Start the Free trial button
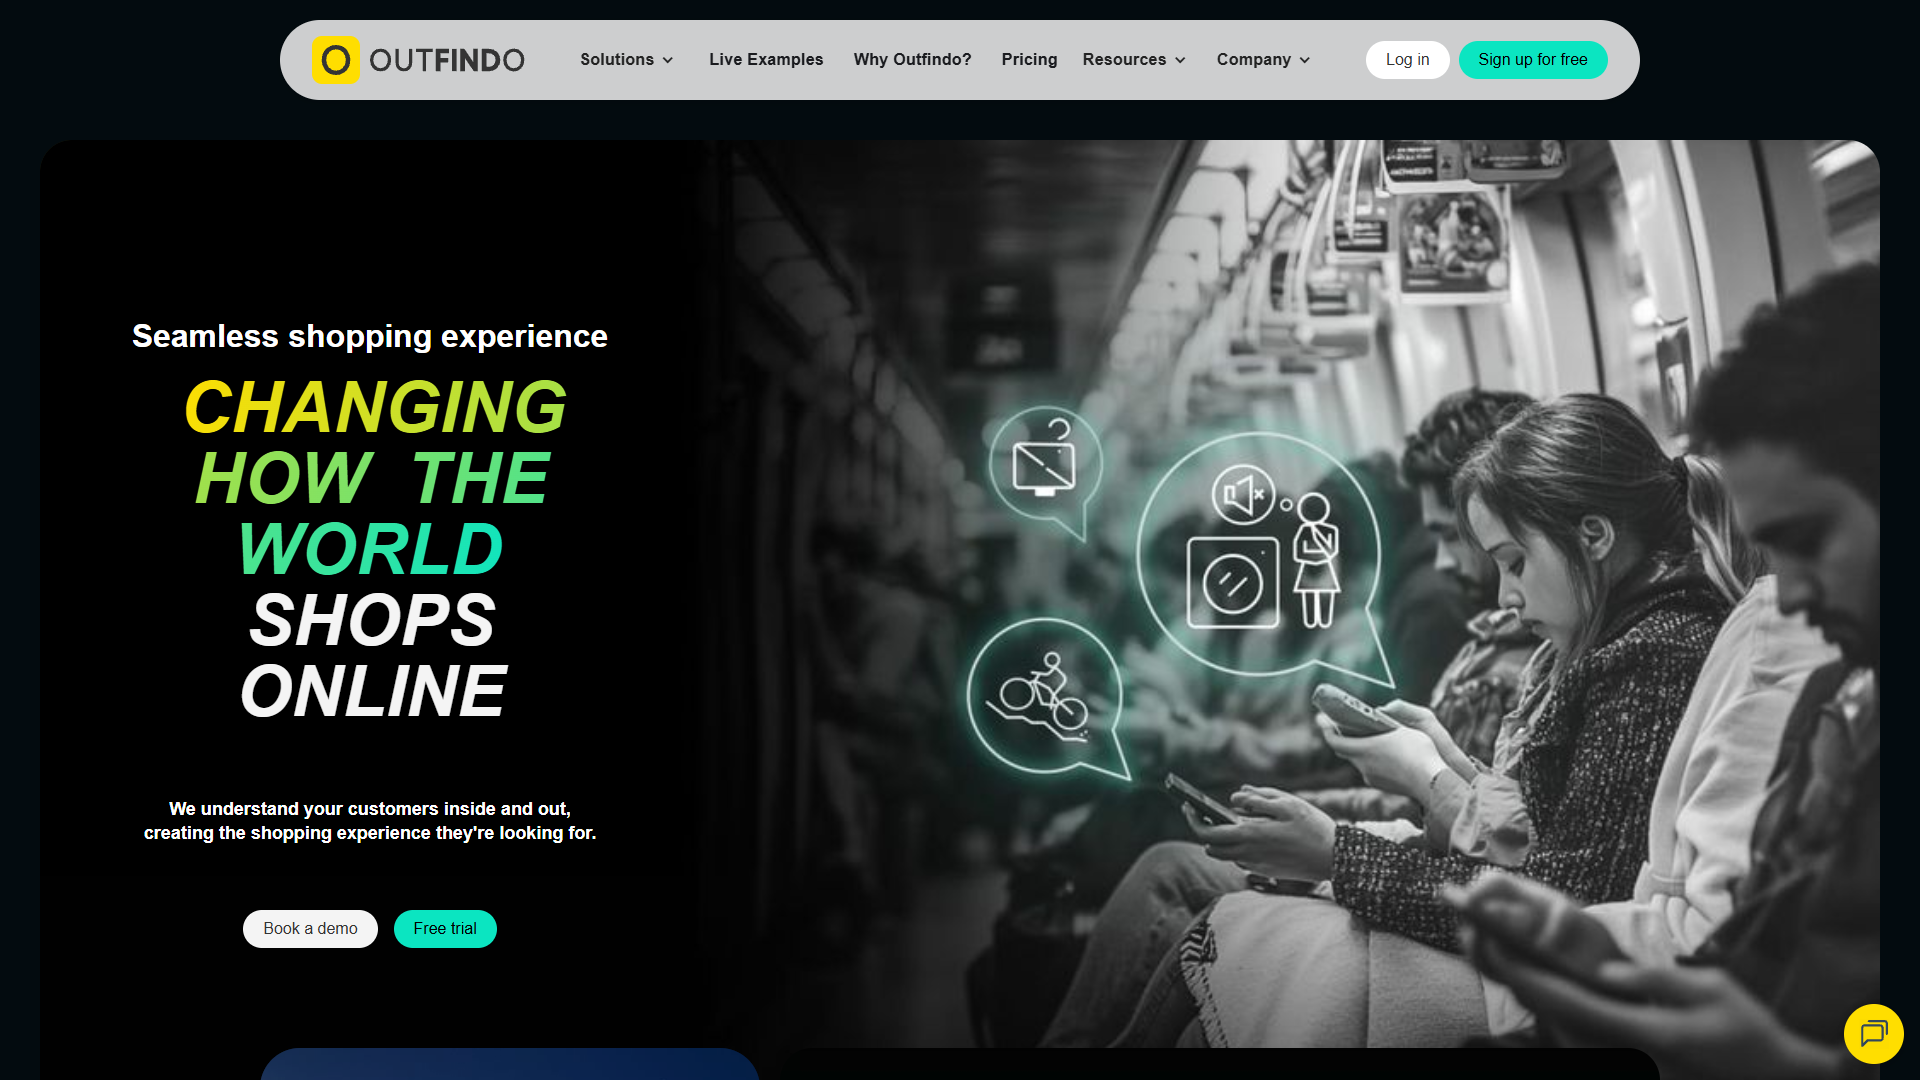The image size is (1920, 1080). click(445, 929)
